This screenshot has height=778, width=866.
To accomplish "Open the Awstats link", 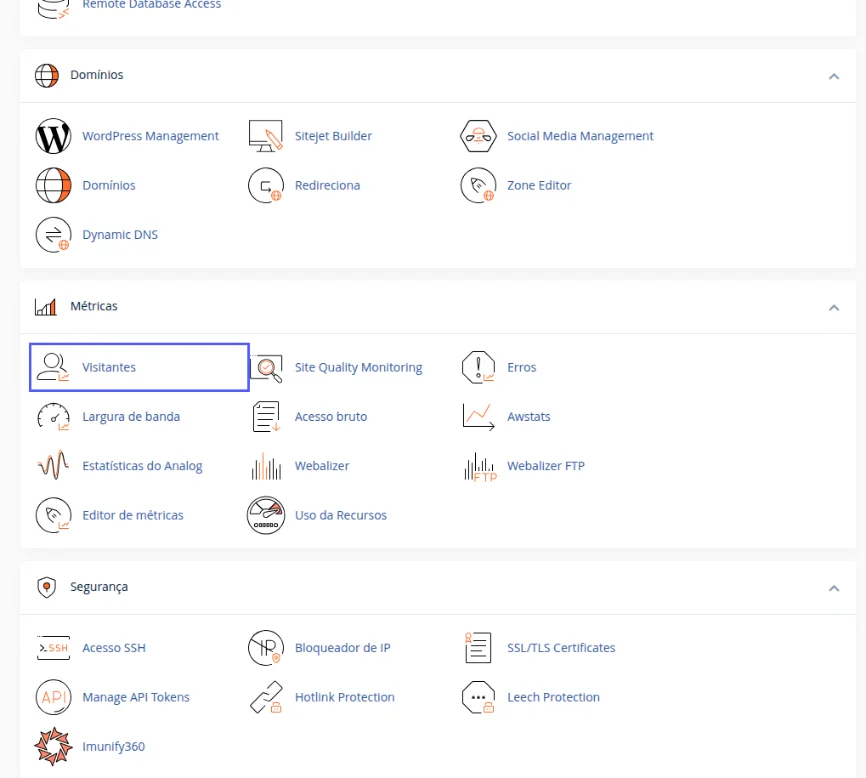I will pos(529,417).
